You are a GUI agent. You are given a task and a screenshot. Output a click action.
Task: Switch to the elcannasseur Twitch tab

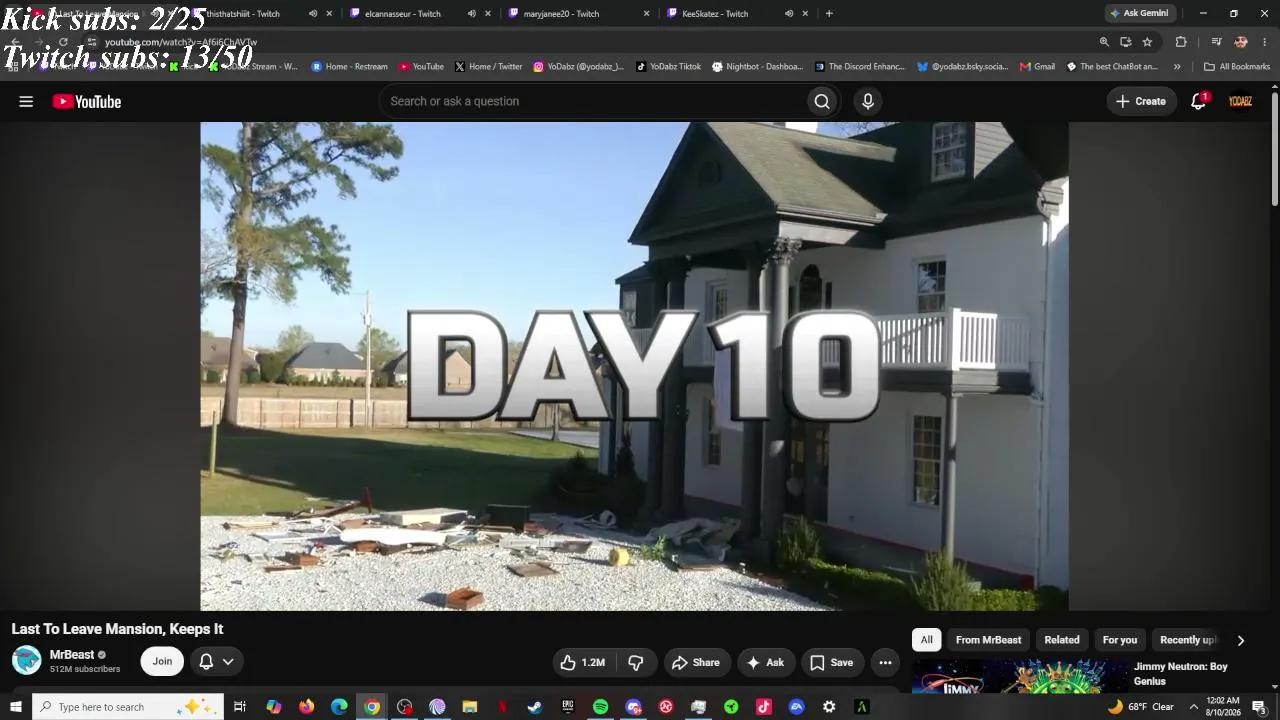[x=403, y=13]
